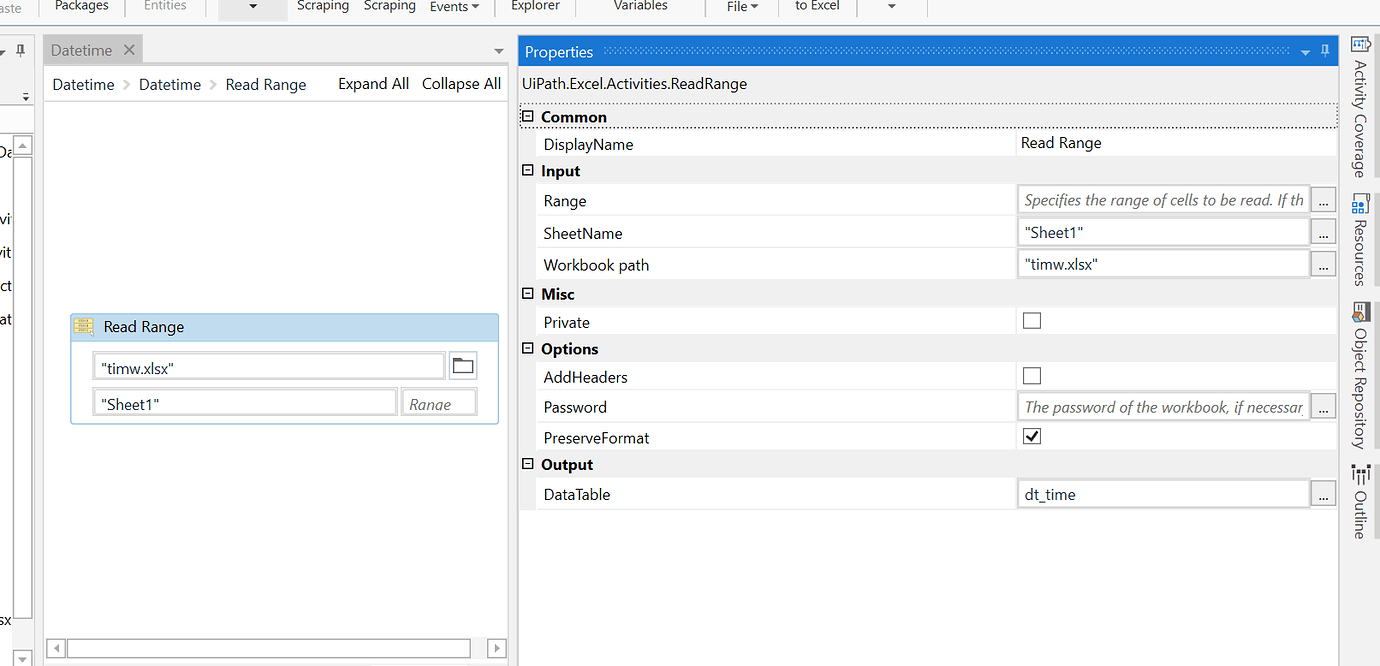The image size is (1380, 666).
Task: Go to first Datetime breadcrumb
Action: 83,85
